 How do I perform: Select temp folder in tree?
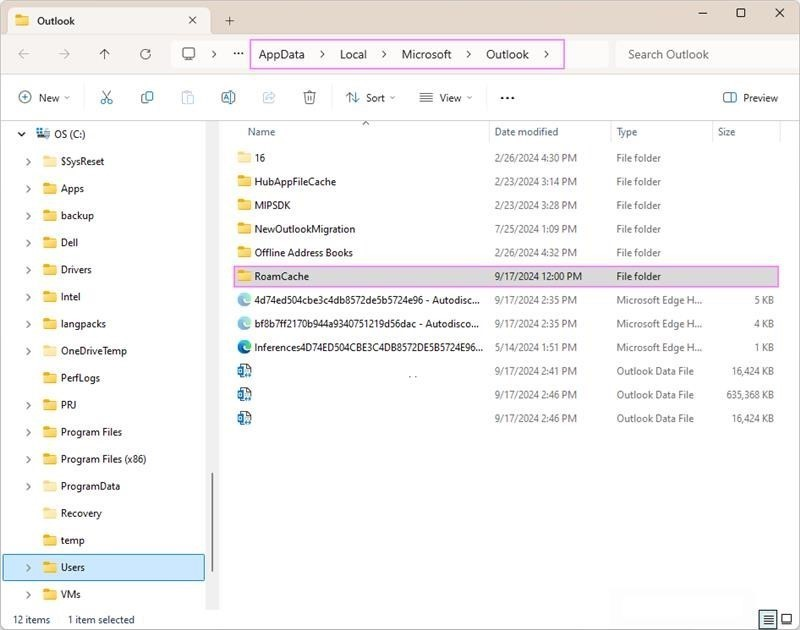pos(72,540)
